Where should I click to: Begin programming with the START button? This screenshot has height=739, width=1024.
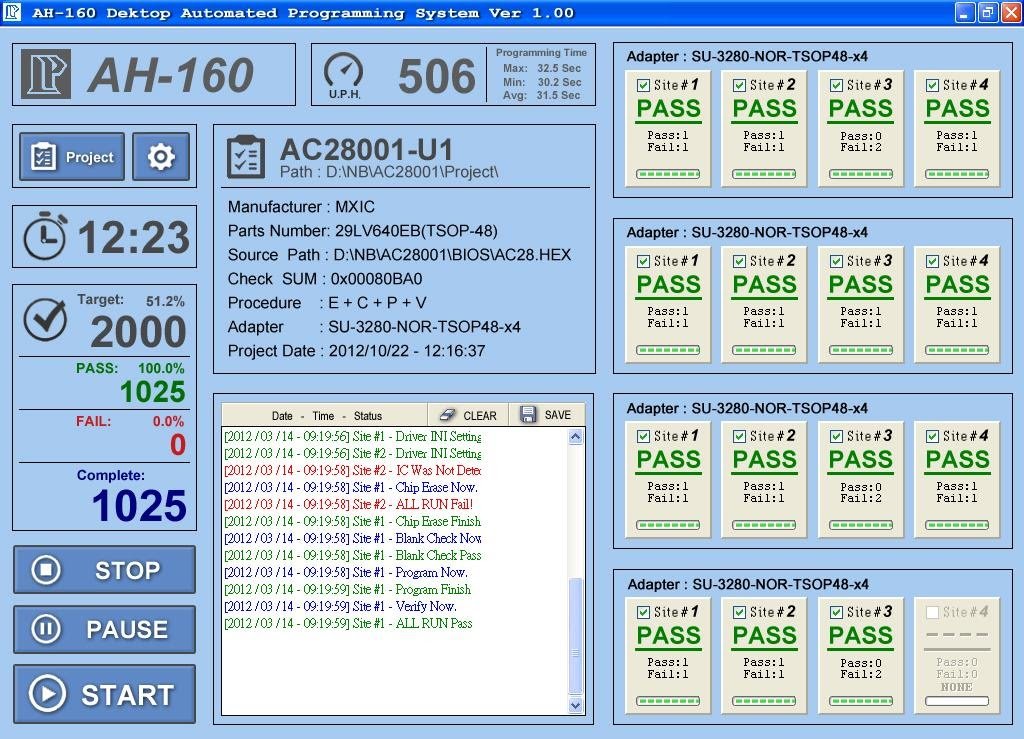coord(104,694)
